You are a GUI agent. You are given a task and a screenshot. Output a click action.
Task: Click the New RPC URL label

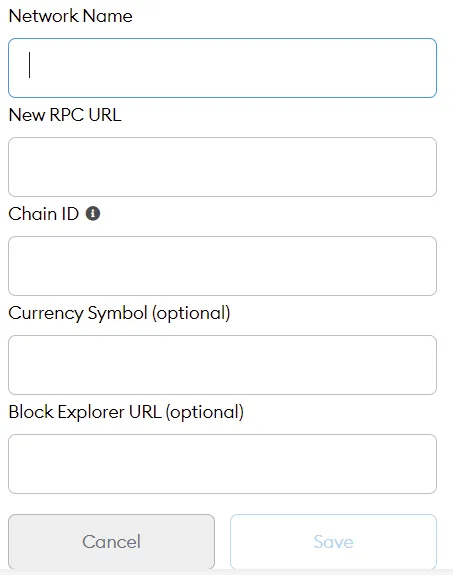tap(65, 115)
